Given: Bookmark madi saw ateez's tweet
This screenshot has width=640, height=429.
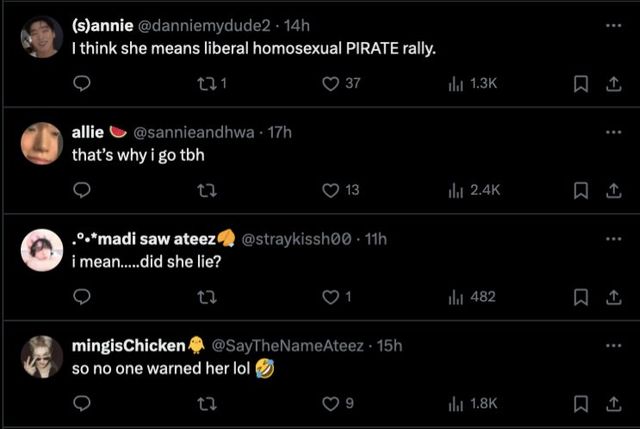Looking at the screenshot, I should [x=579, y=296].
